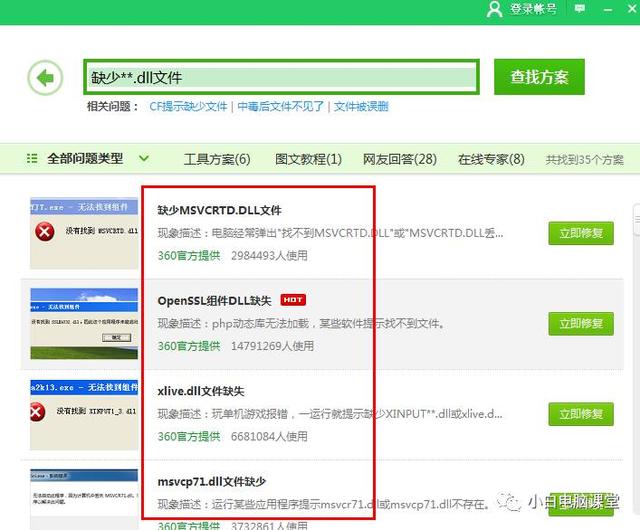Open thumbnail for OpenSSL SSLEAY32 error
640x530 pixels.
[84, 324]
